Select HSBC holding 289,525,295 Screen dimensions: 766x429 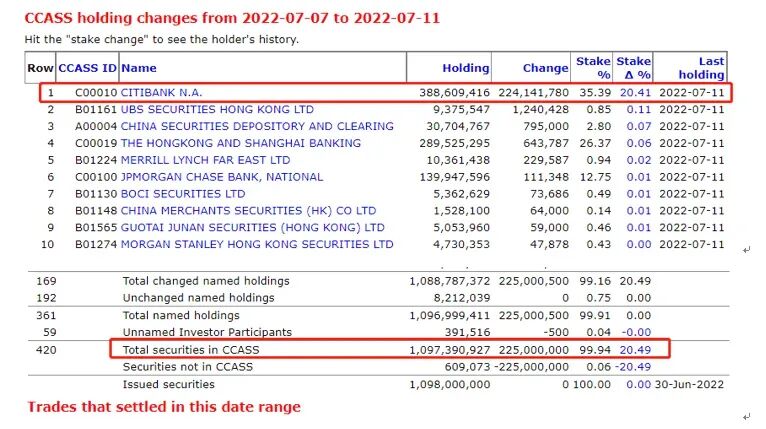(454, 143)
